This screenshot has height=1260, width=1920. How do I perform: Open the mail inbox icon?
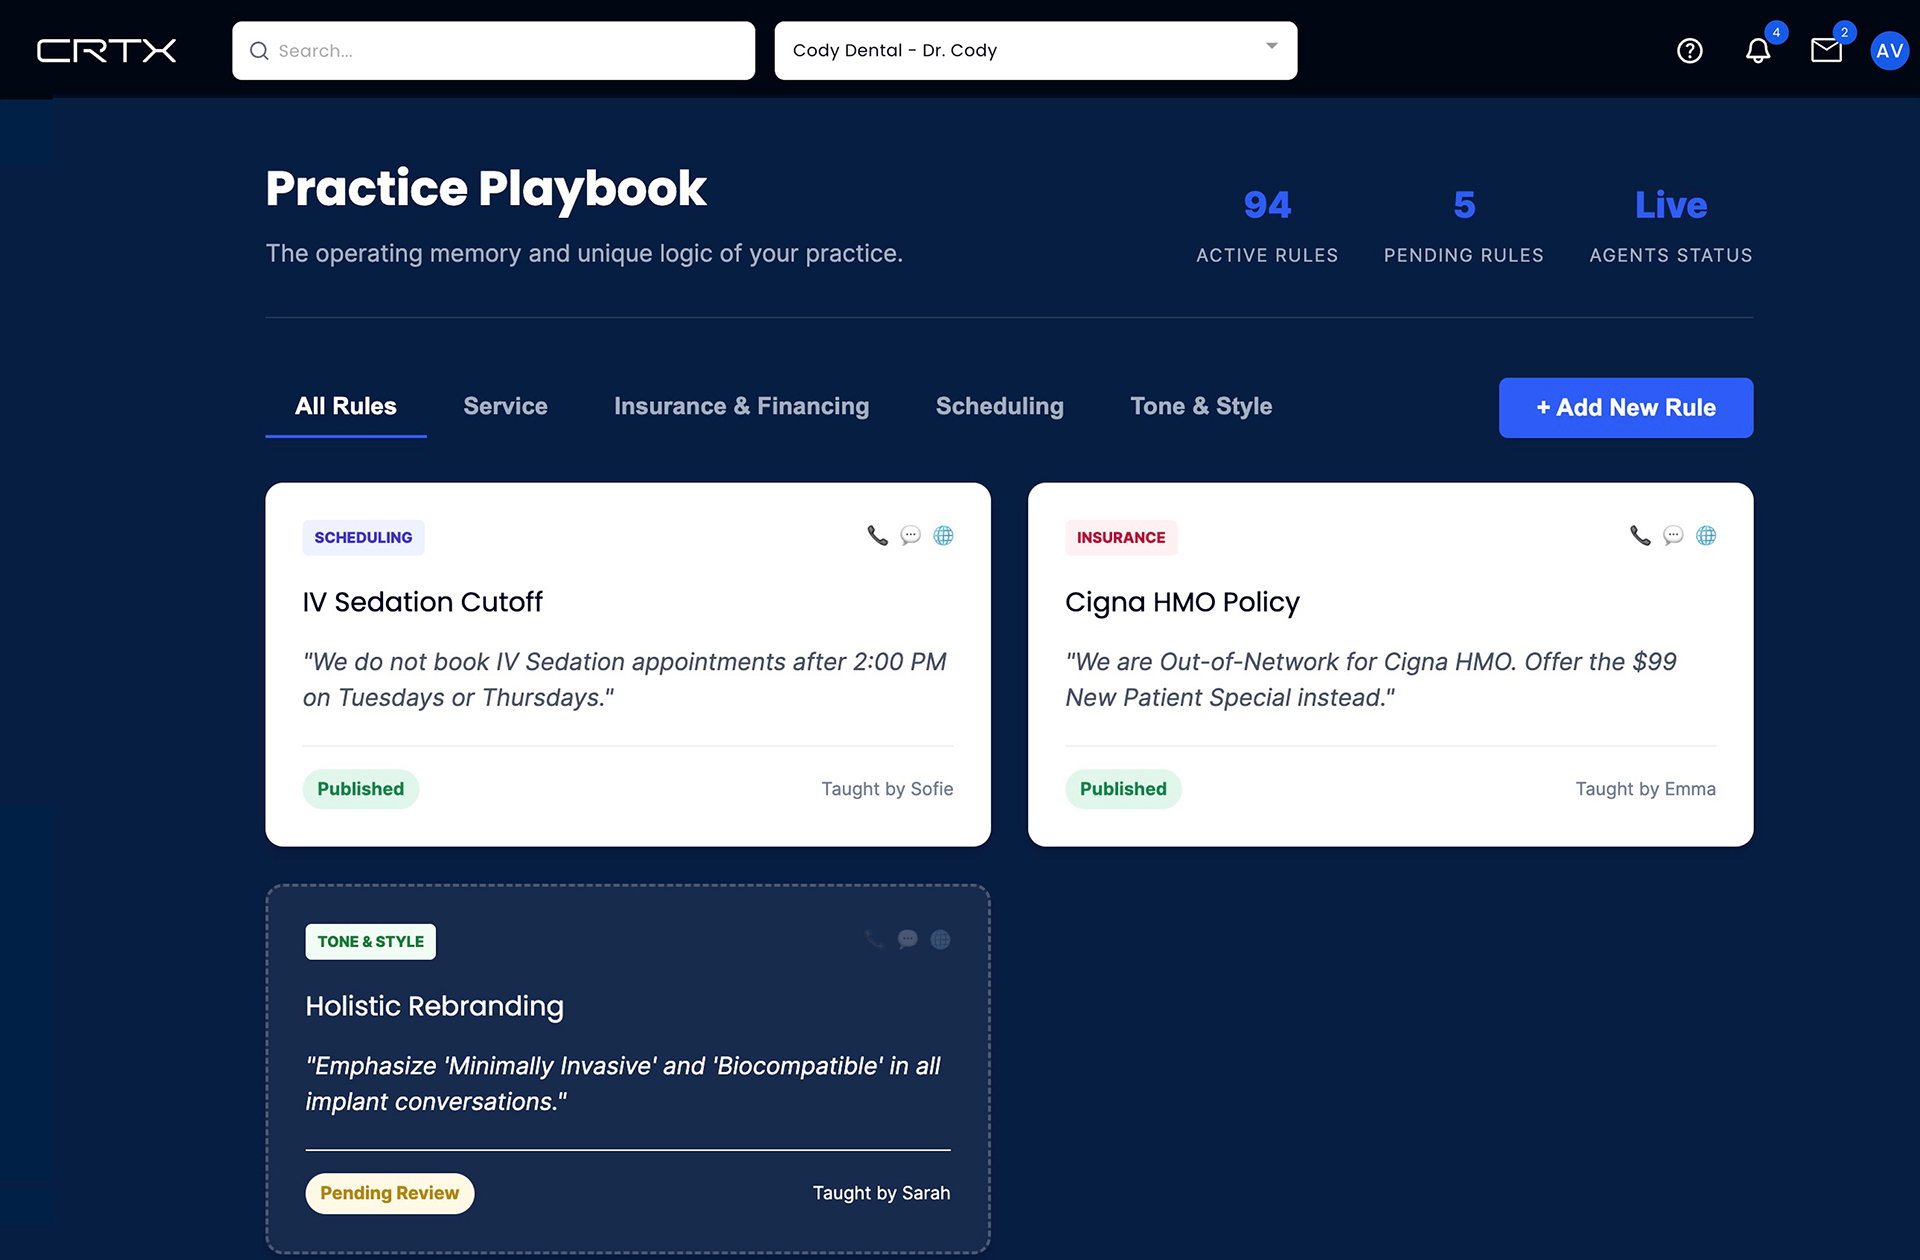pos(1826,51)
